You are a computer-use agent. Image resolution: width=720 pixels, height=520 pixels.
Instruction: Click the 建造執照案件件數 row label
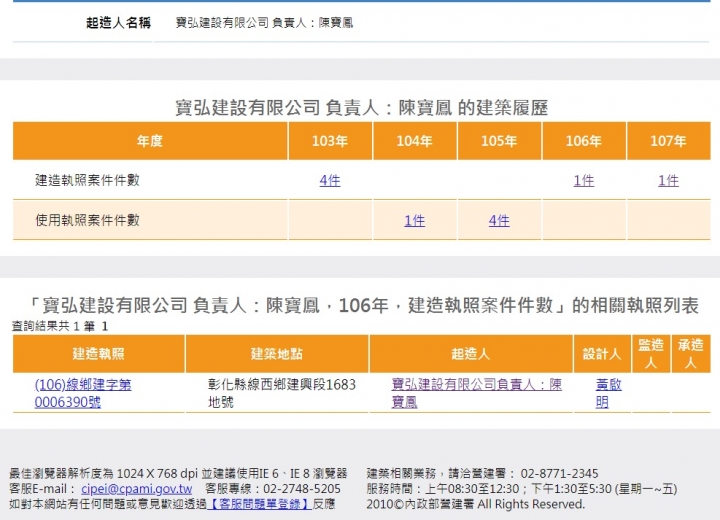(x=87, y=180)
